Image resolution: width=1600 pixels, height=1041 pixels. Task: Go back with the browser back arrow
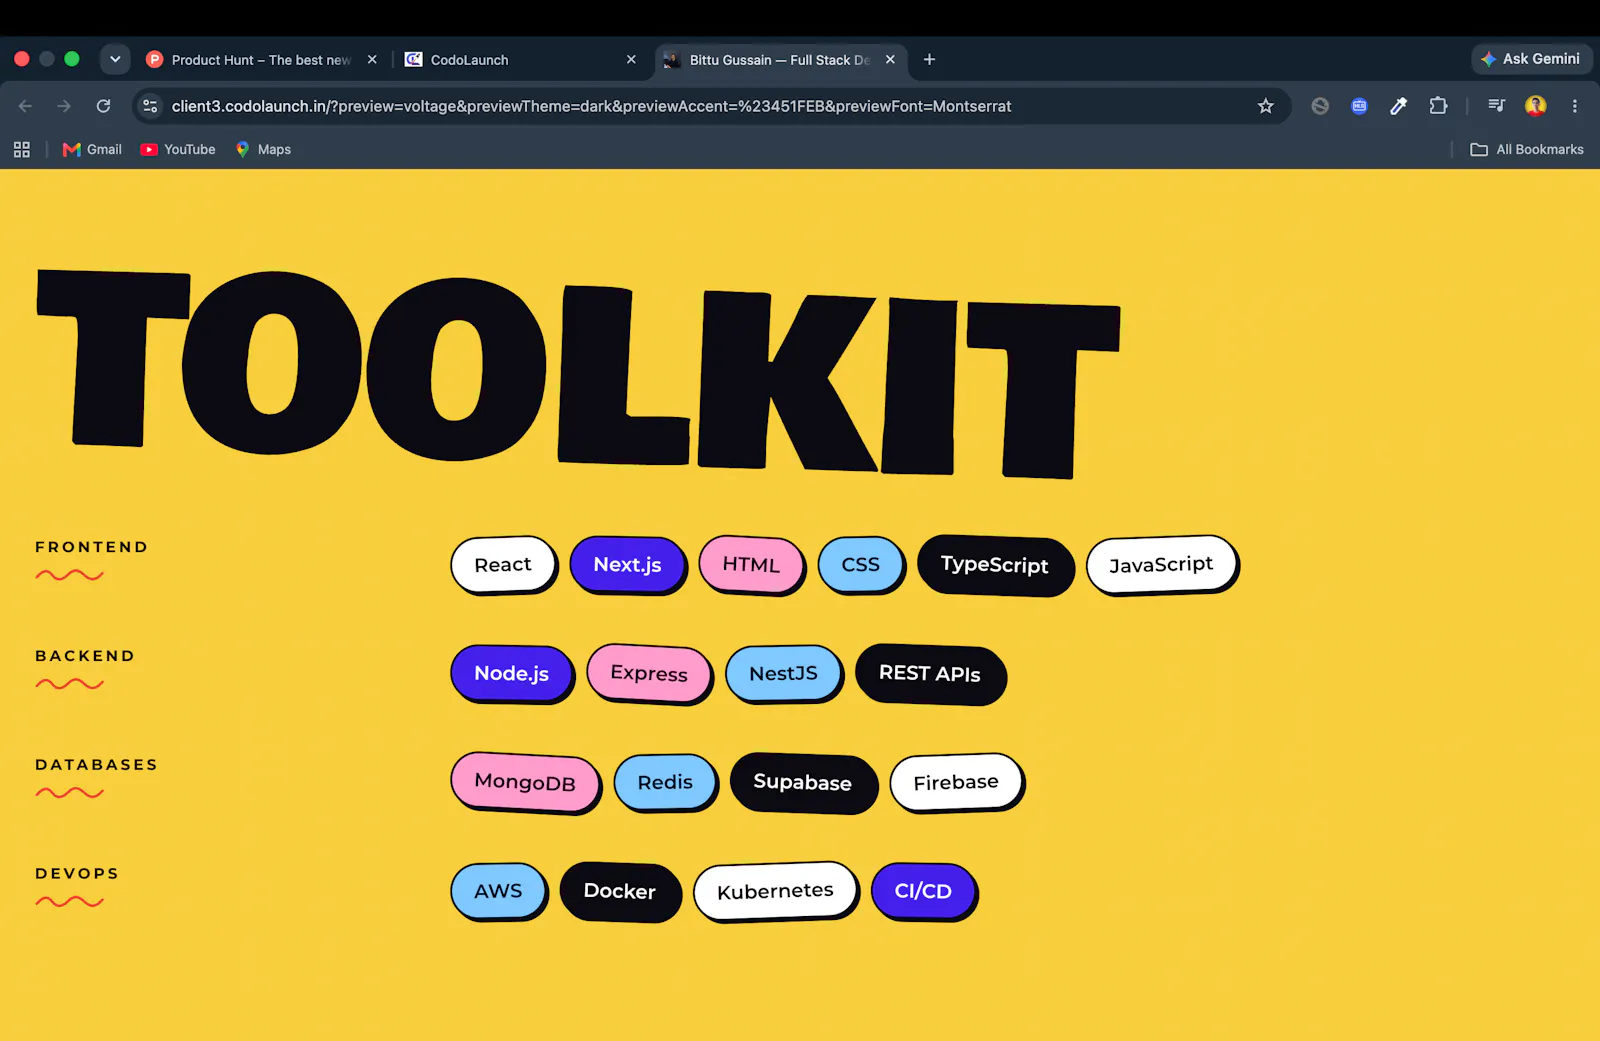[25, 106]
